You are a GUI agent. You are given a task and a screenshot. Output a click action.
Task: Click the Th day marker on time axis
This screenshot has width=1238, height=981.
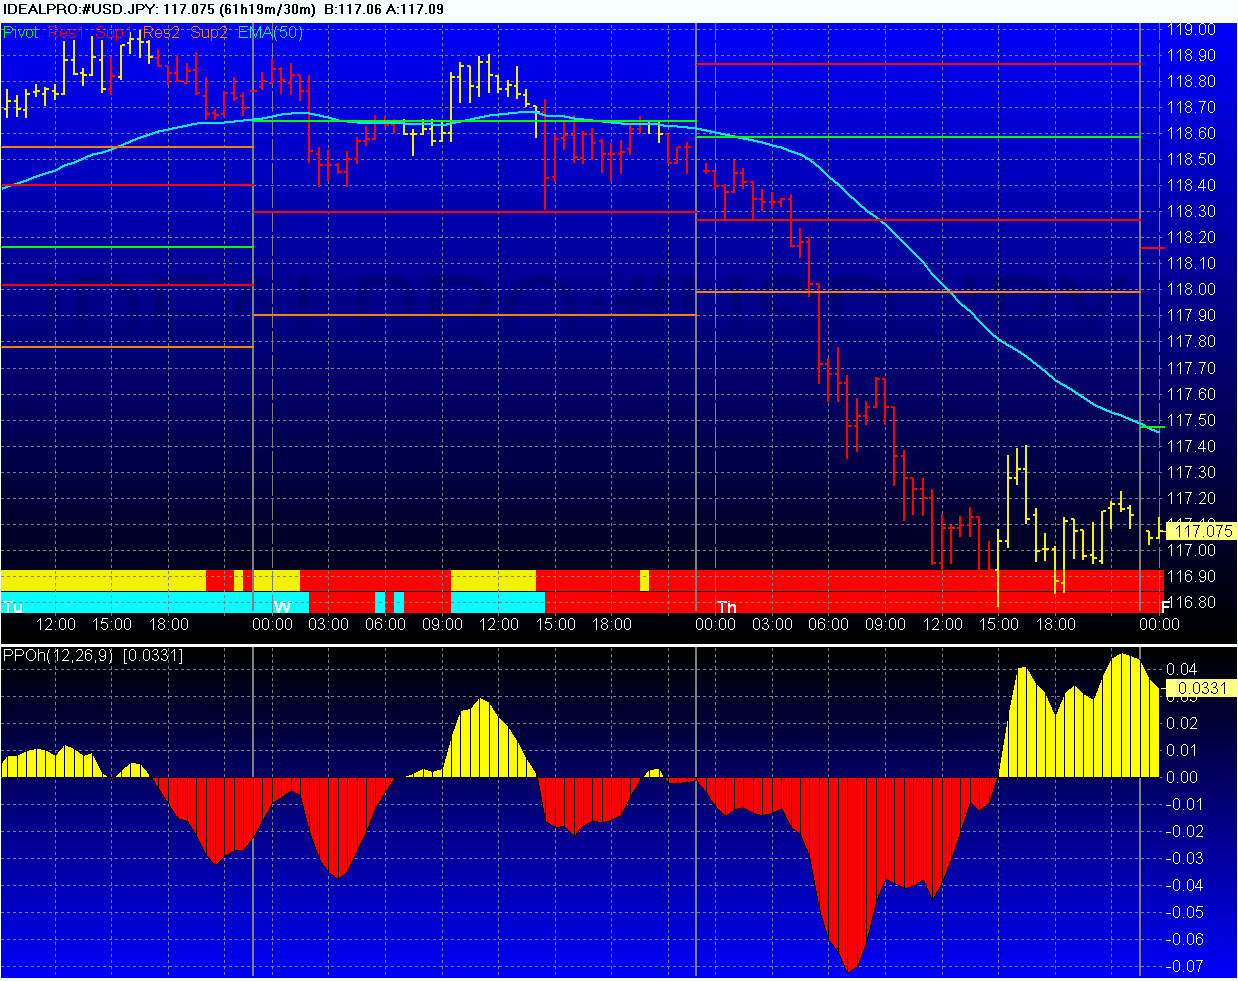click(x=726, y=607)
